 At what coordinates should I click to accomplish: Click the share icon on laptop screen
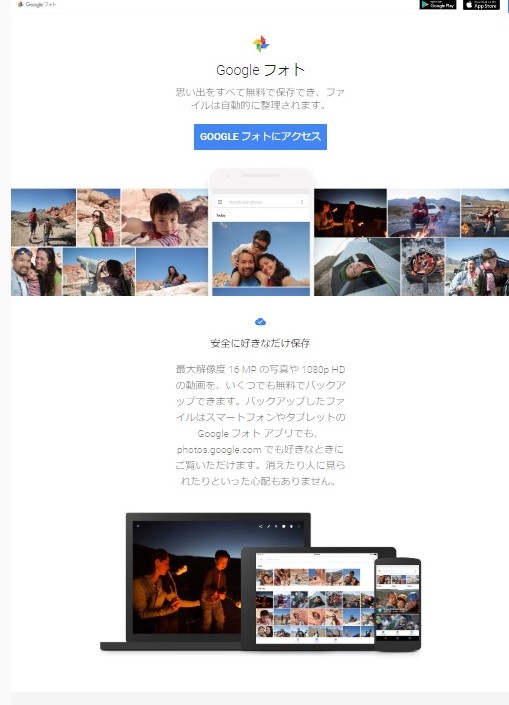pyautogui.click(x=260, y=526)
